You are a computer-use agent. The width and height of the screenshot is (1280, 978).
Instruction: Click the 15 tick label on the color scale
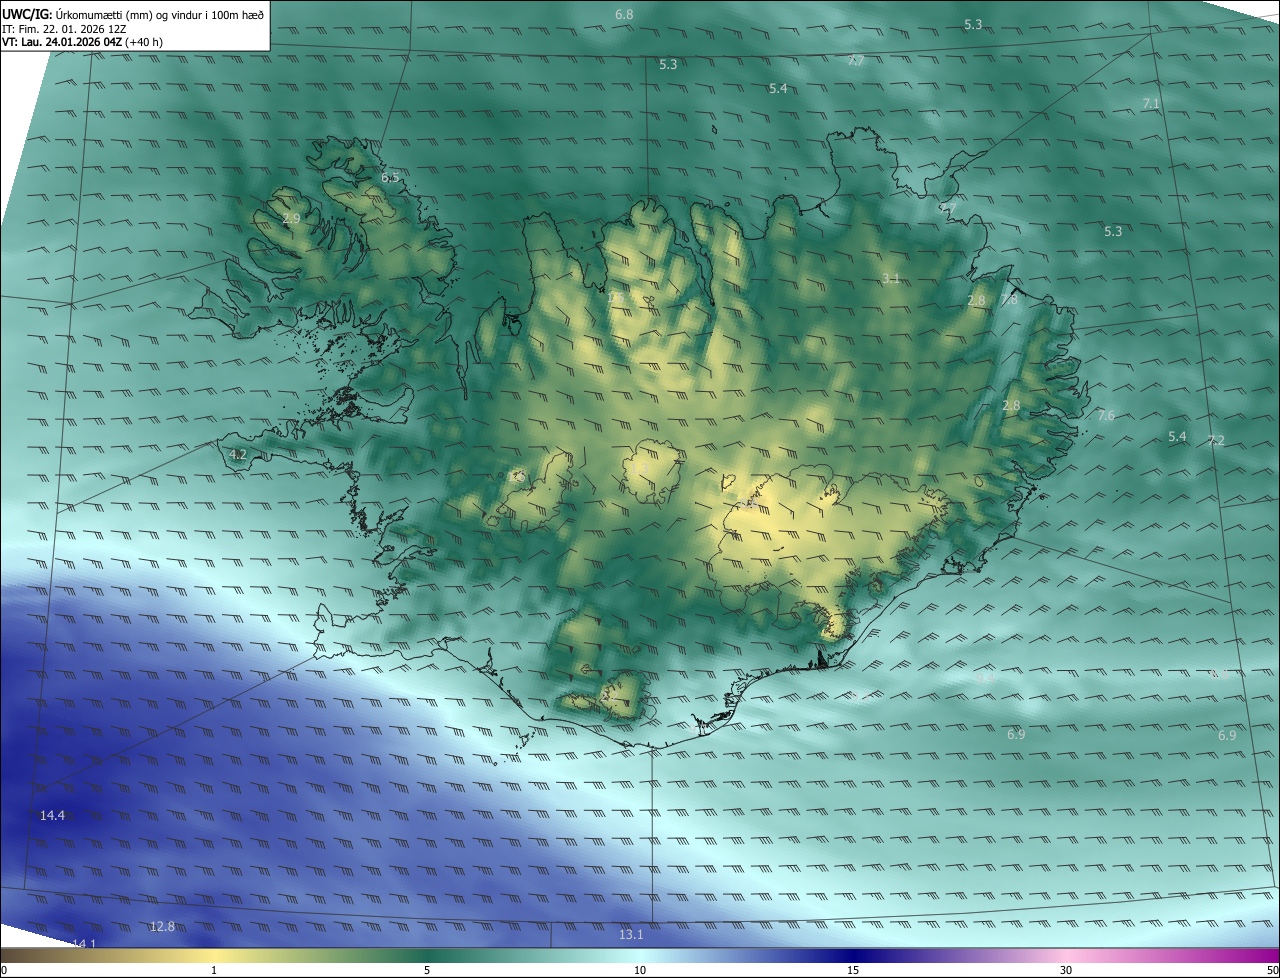(x=853, y=970)
